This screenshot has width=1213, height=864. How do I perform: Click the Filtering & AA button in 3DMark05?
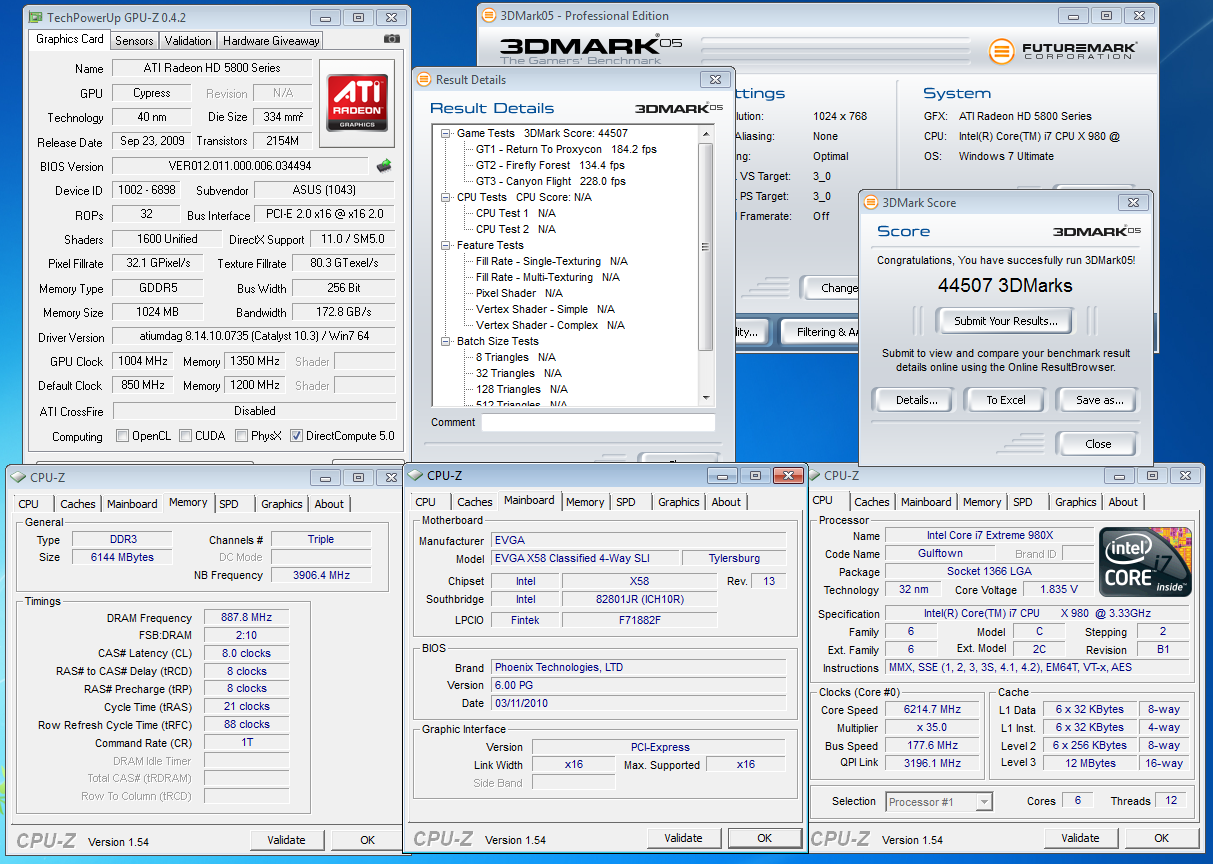[822, 332]
